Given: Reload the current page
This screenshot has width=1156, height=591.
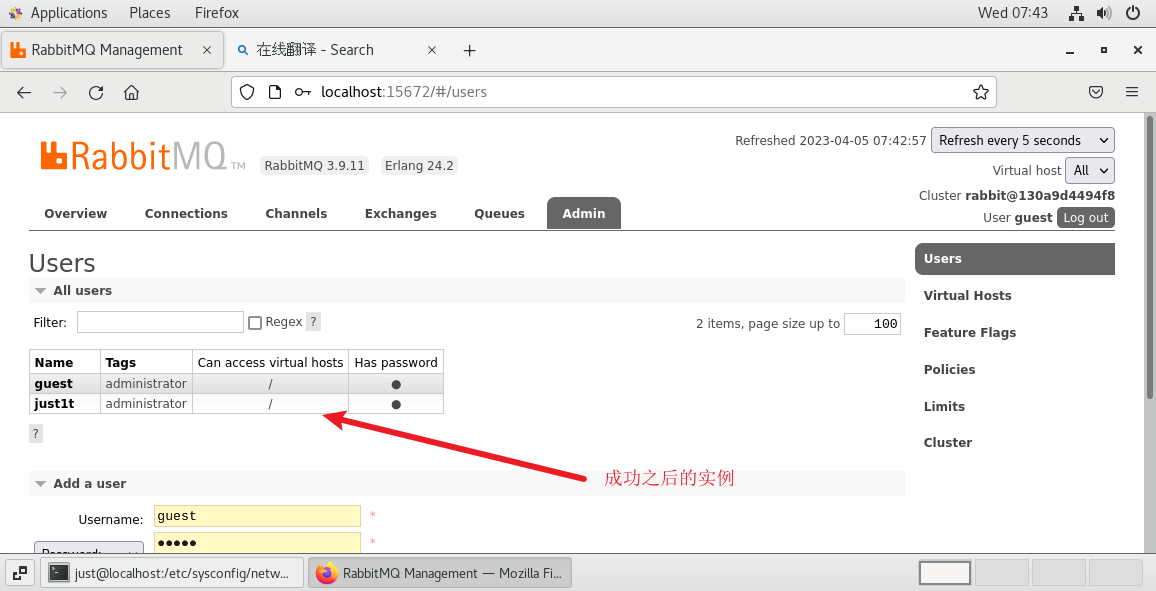Looking at the screenshot, I should click(x=96, y=92).
